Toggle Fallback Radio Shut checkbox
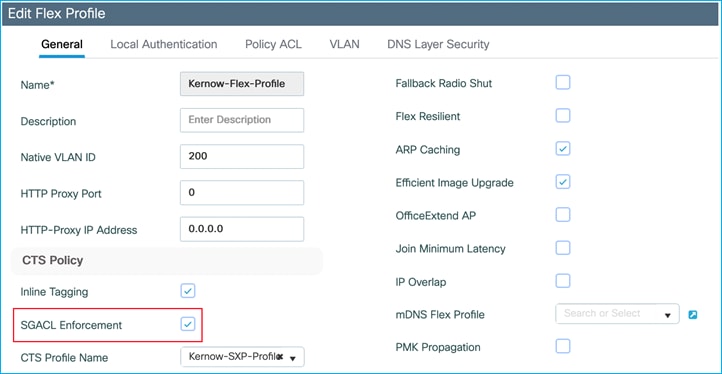722x374 pixels. [563, 83]
